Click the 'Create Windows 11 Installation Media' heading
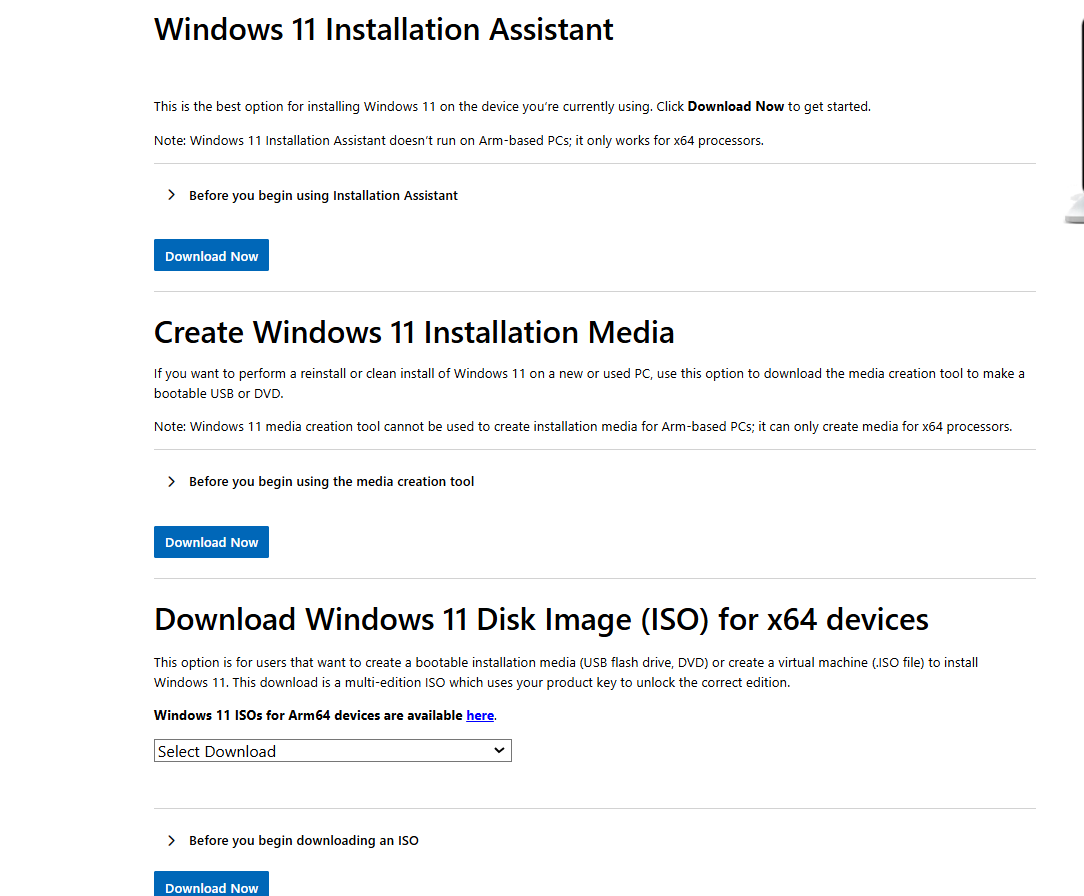 coord(414,333)
